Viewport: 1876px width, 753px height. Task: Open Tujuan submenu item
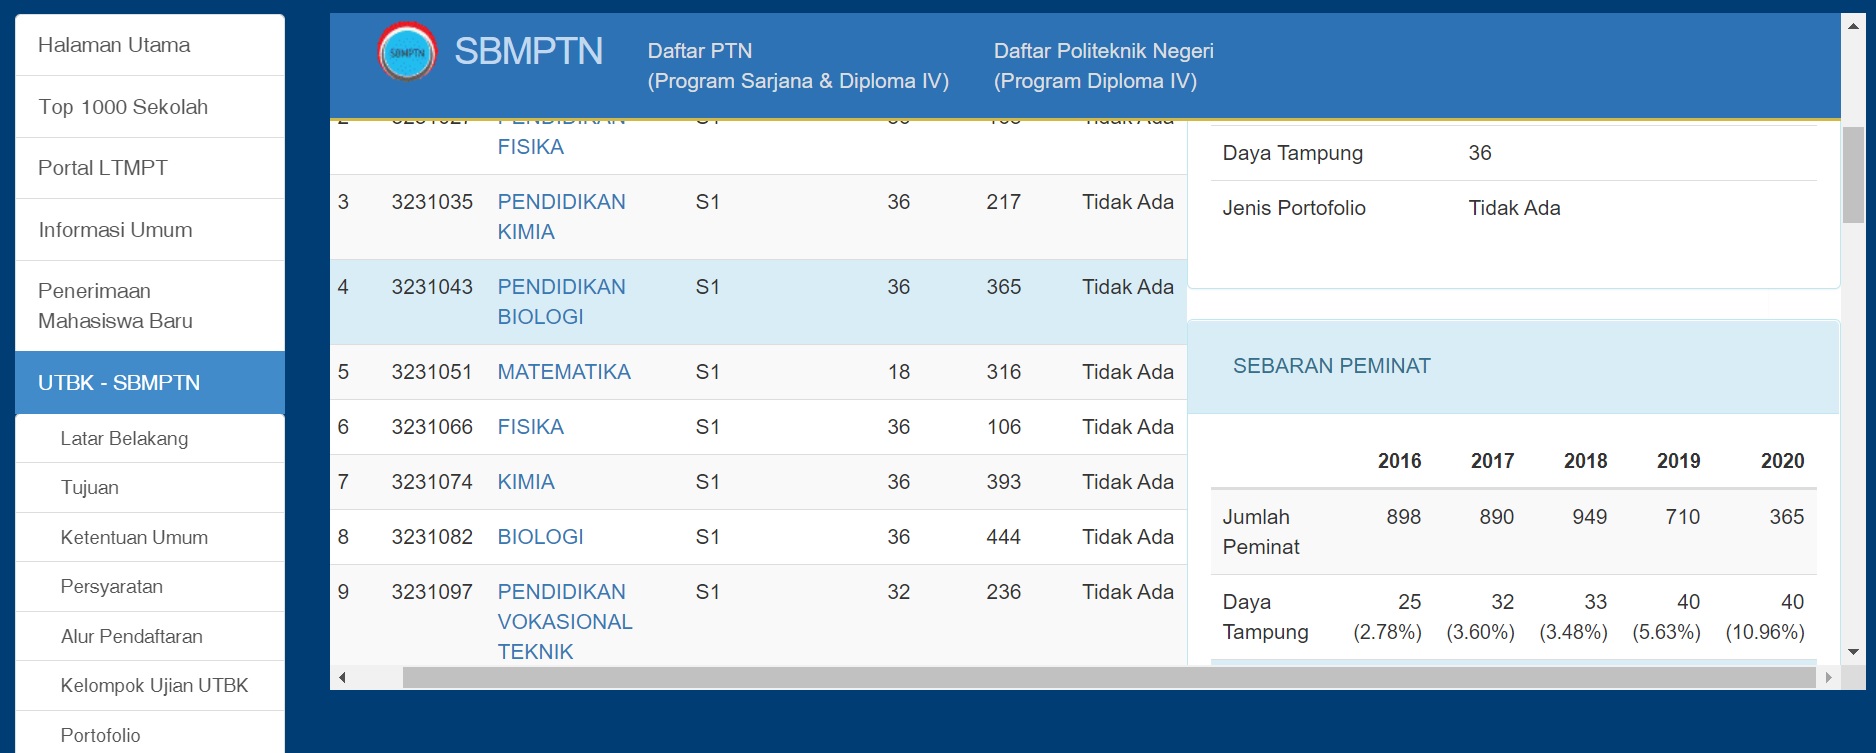[150, 487]
